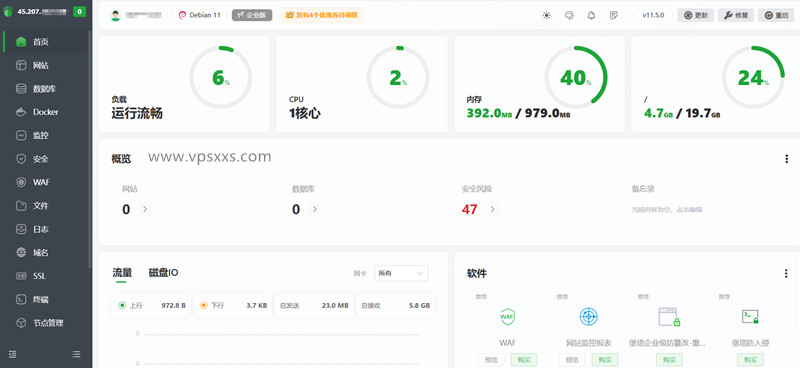Image resolution: width=800 pixels, height=368 pixels.
Task: Switch to the 磁盘IO tab
Action: 163,273
